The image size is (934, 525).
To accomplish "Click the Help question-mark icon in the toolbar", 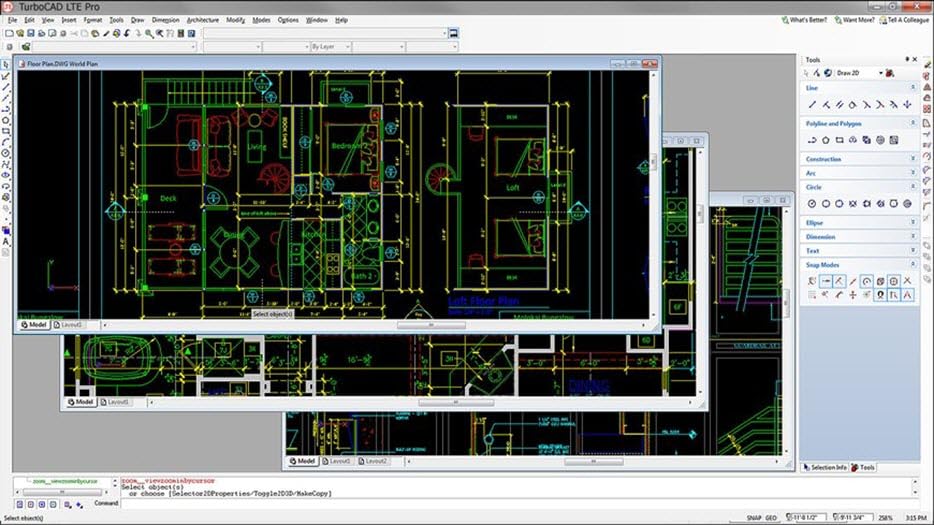I will [x=192, y=33].
